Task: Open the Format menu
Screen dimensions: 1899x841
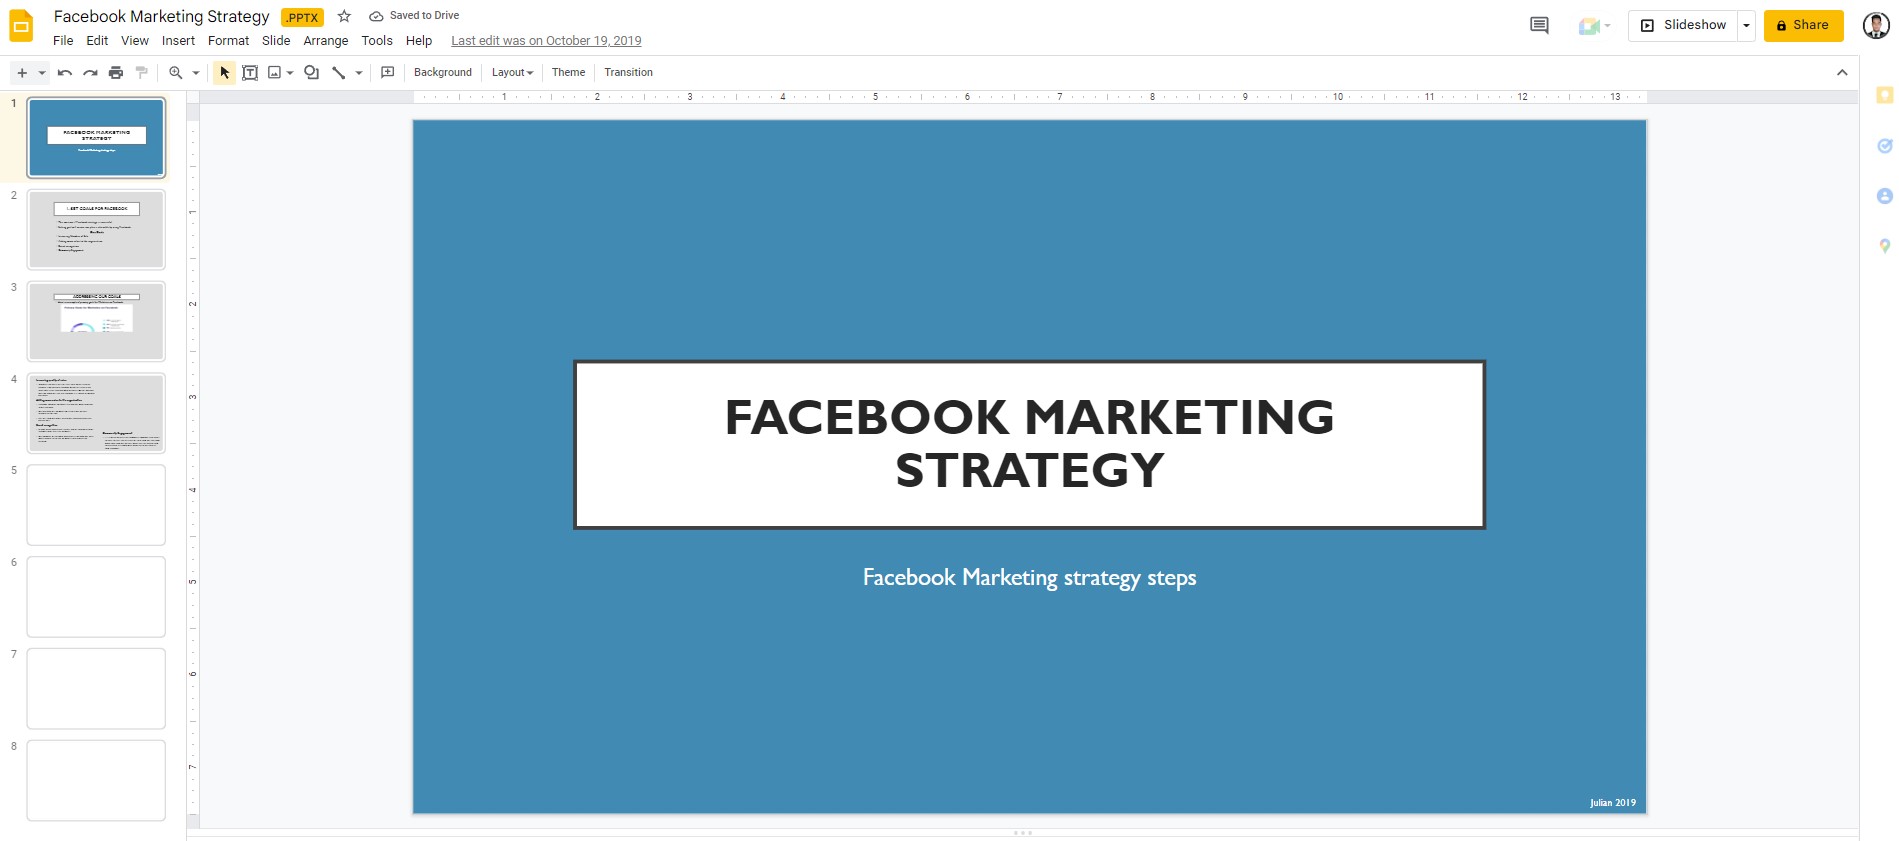Action: click(228, 41)
